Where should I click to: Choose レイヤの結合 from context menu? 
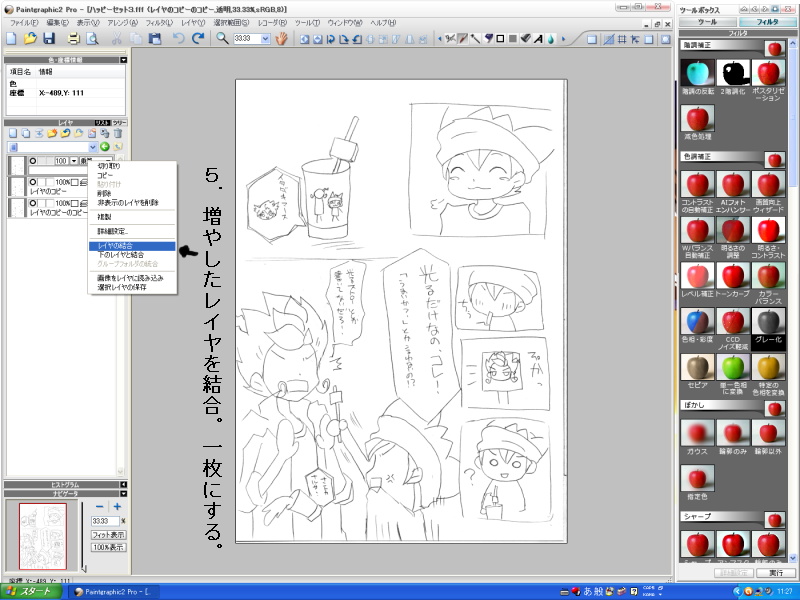coord(132,246)
